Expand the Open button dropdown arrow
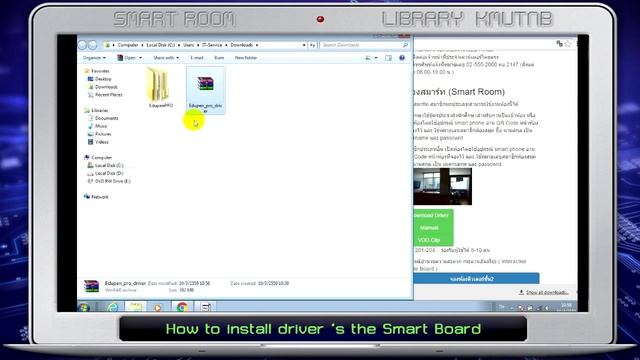The image size is (640, 360). click(x=140, y=58)
